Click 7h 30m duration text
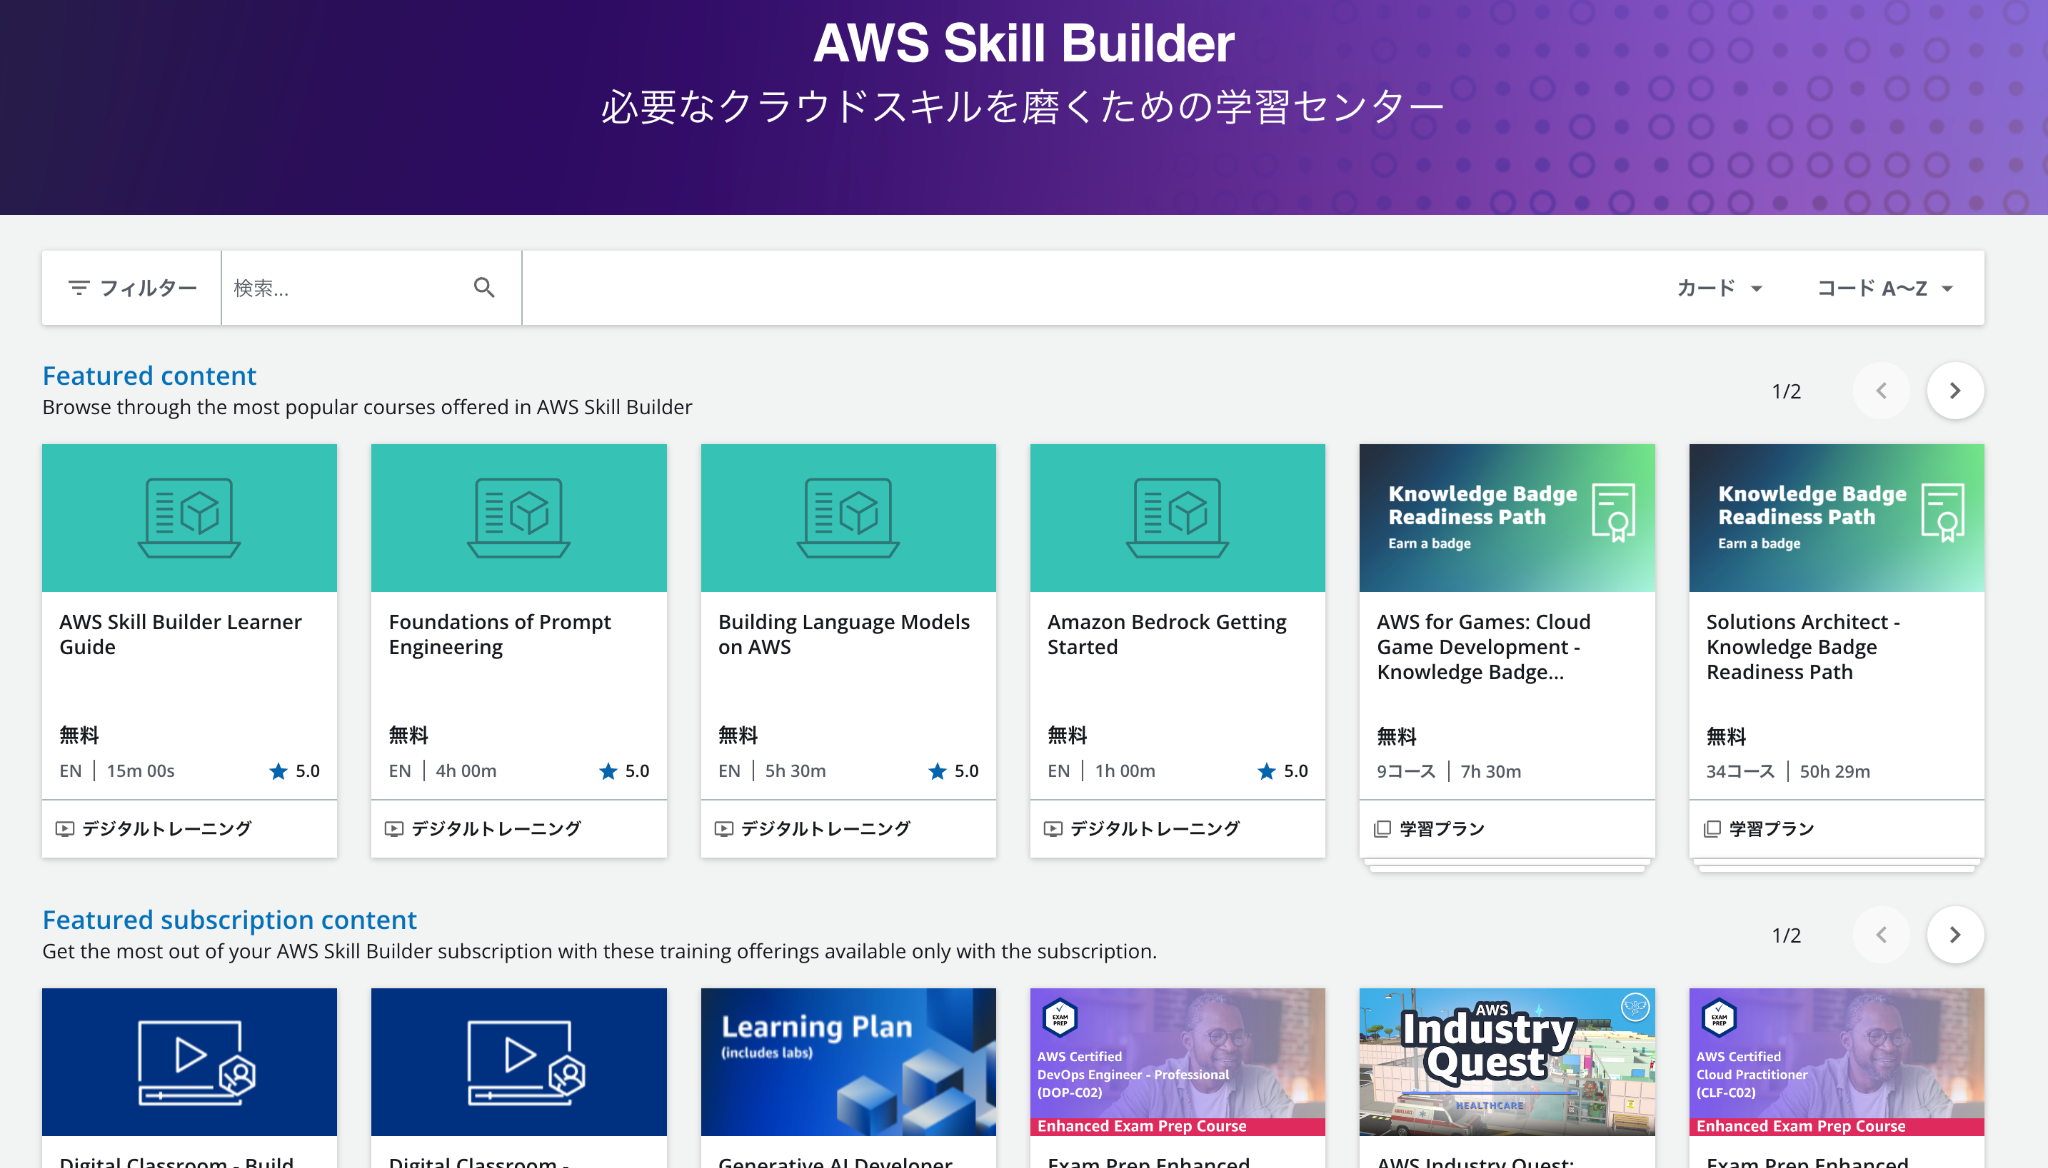The image size is (2048, 1168). pos(1491,771)
